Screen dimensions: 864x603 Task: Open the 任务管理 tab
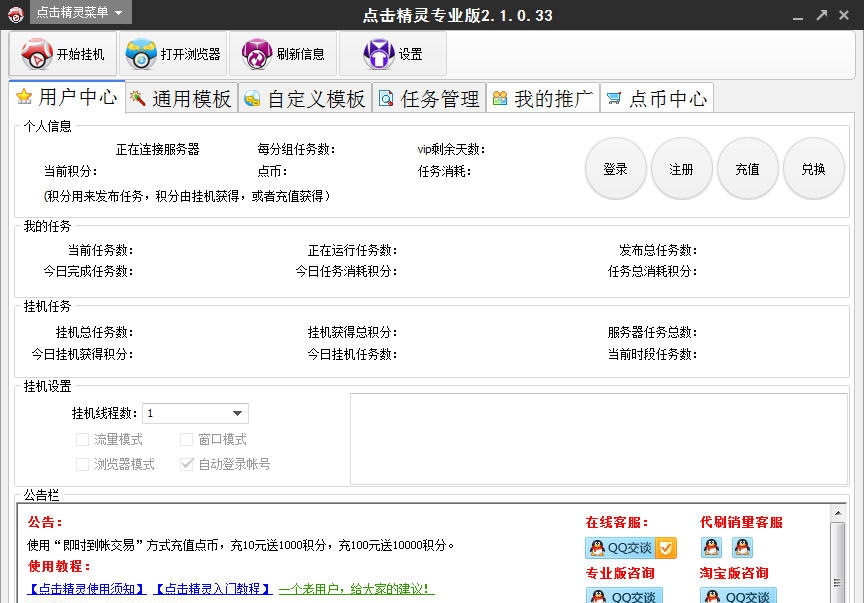point(429,98)
